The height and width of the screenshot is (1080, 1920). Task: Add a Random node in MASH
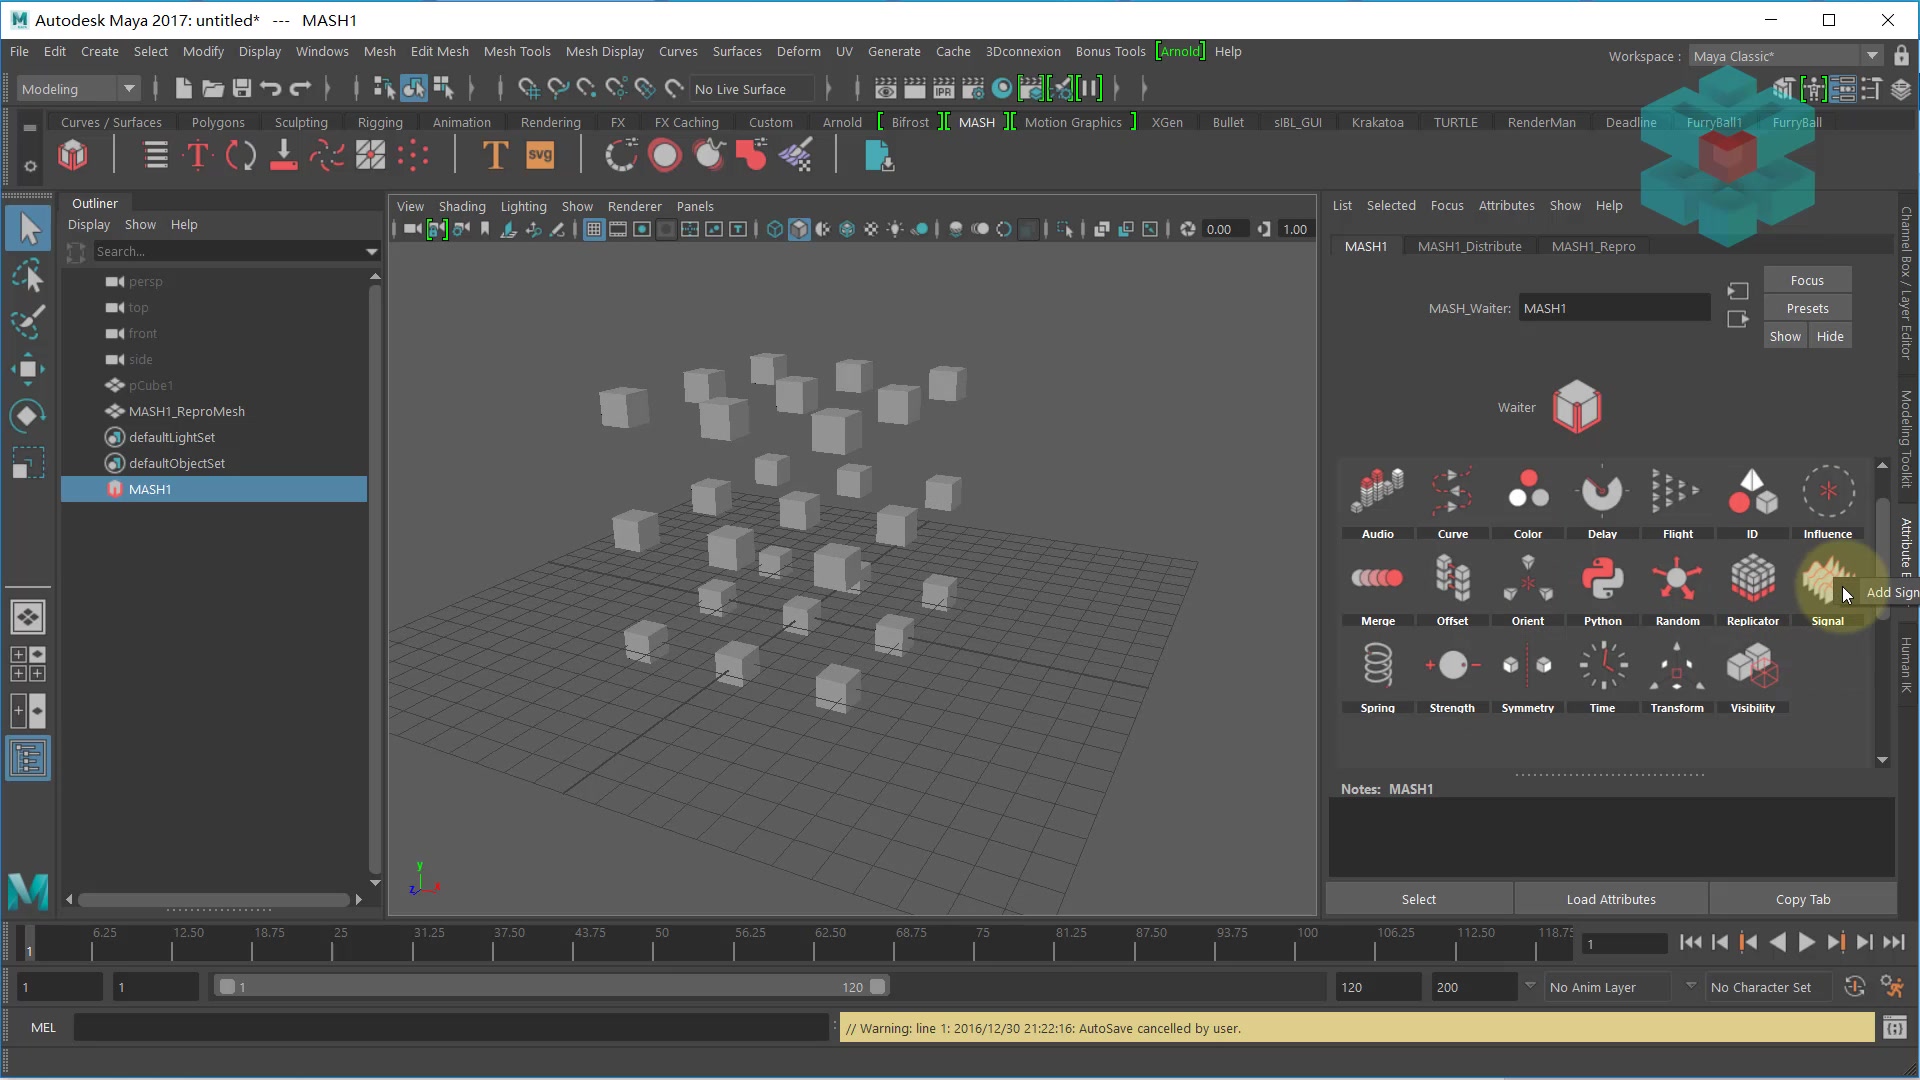(1677, 580)
